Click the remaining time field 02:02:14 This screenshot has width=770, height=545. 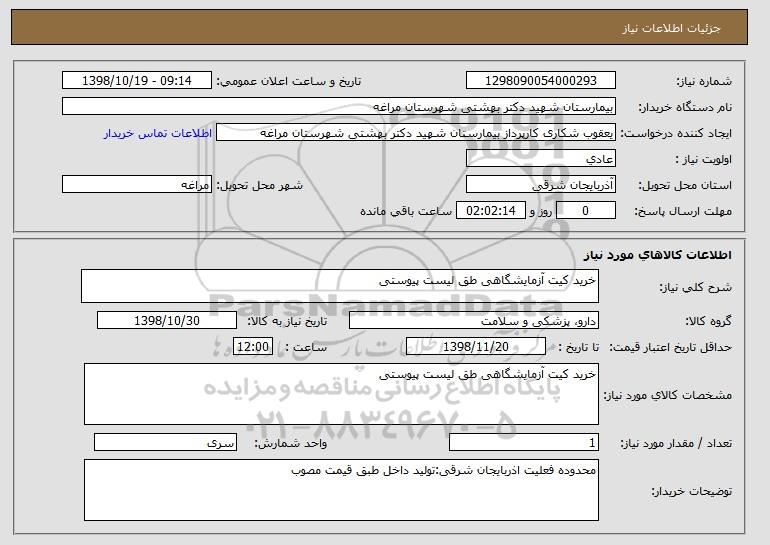coord(491,211)
